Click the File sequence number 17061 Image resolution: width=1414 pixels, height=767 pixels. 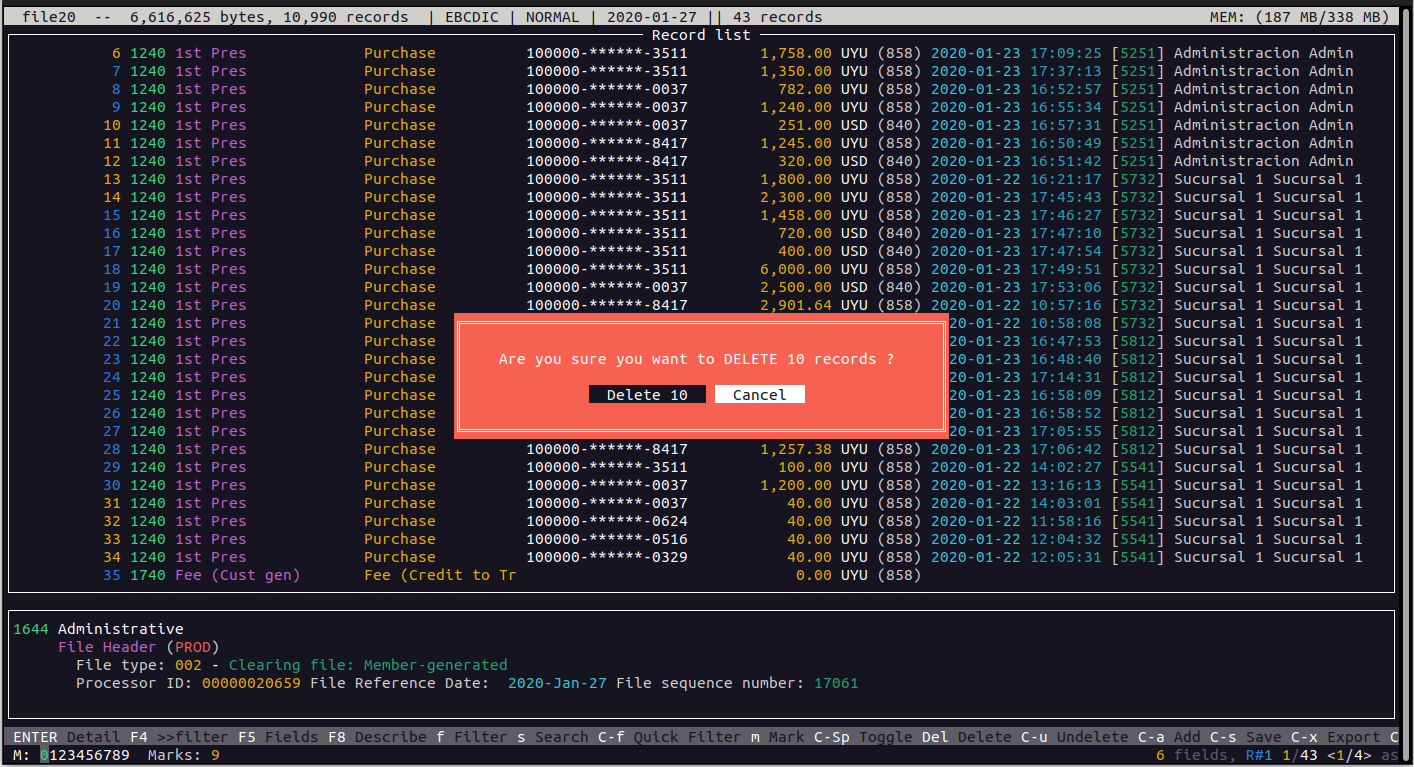point(835,683)
